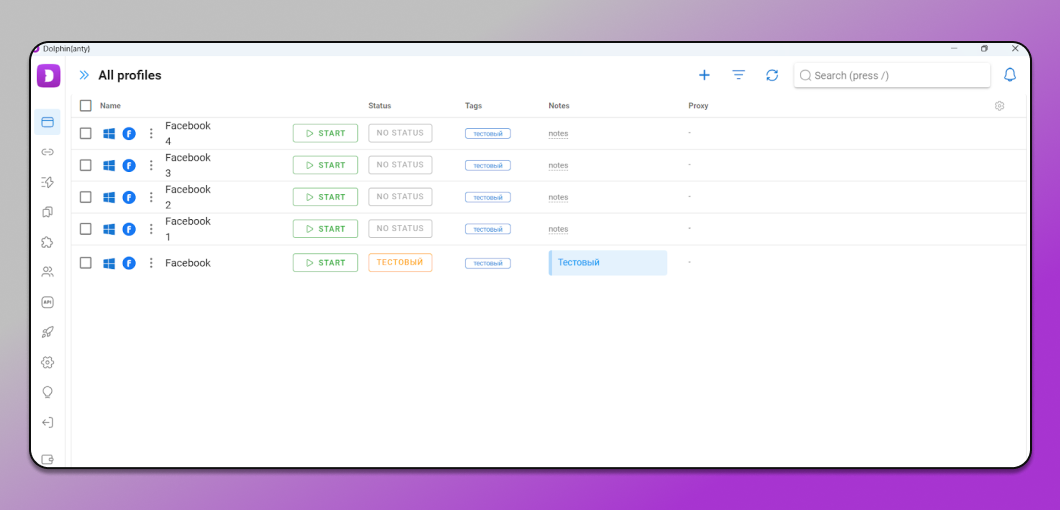The image size is (1060, 510).
Task: Click тестовый tag on Facebook 1 row
Action: click(x=487, y=229)
